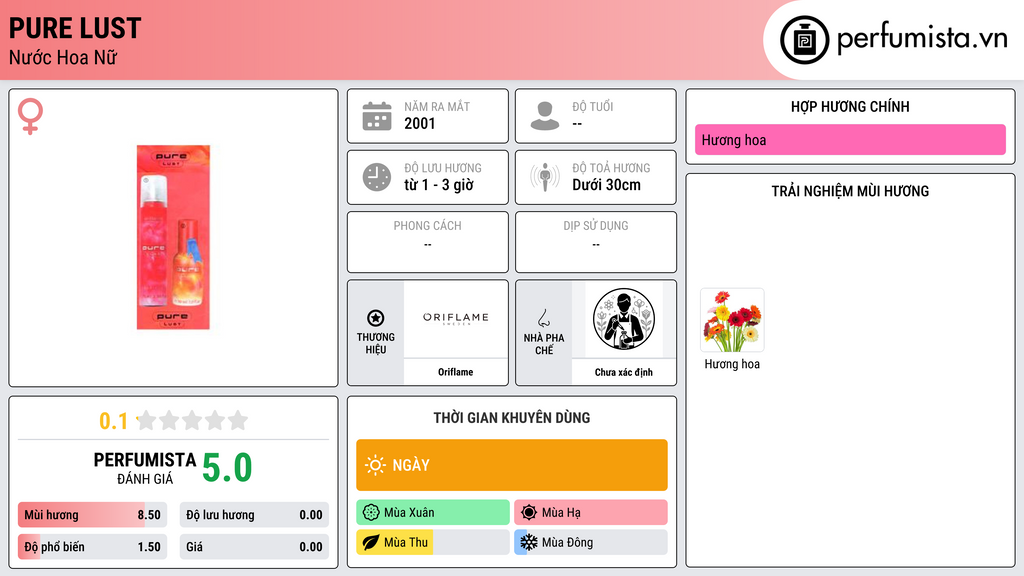
Task: Click the Thời gian khuyên dùng heading
Action: tap(511, 418)
